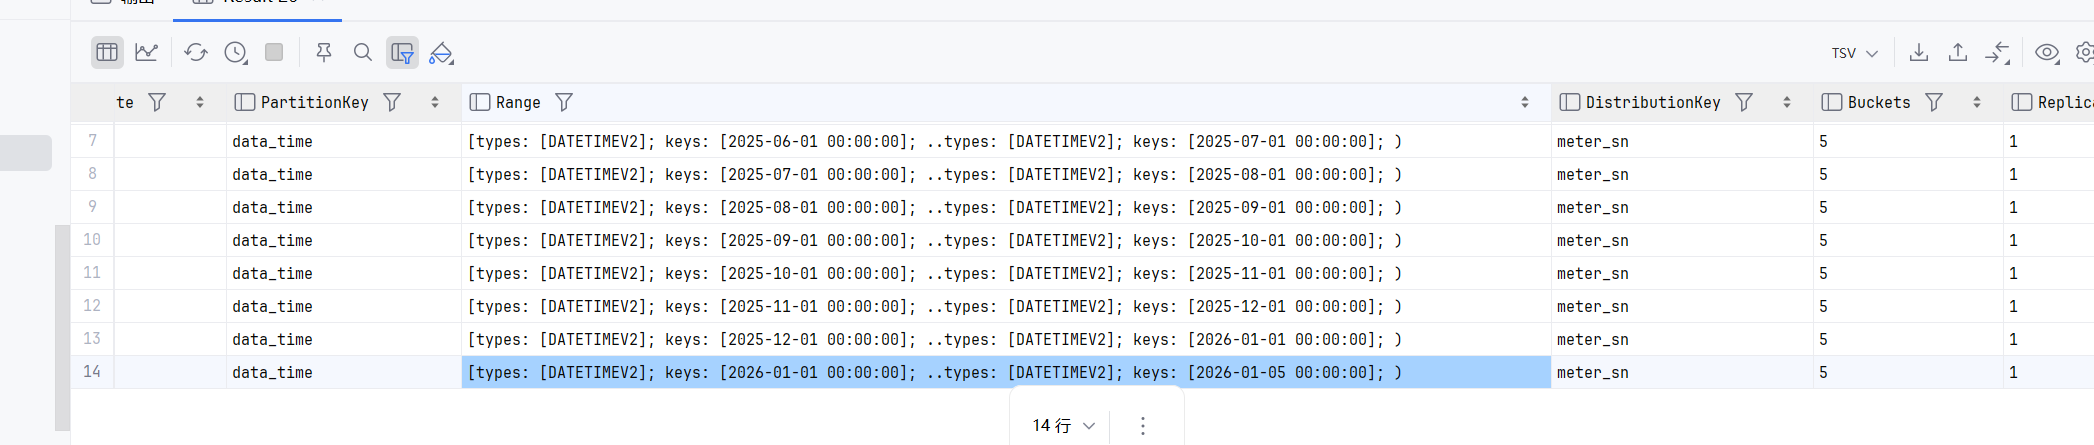This screenshot has width=2094, height=445.
Task: Reload the query result page
Action: pyautogui.click(x=196, y=52)
